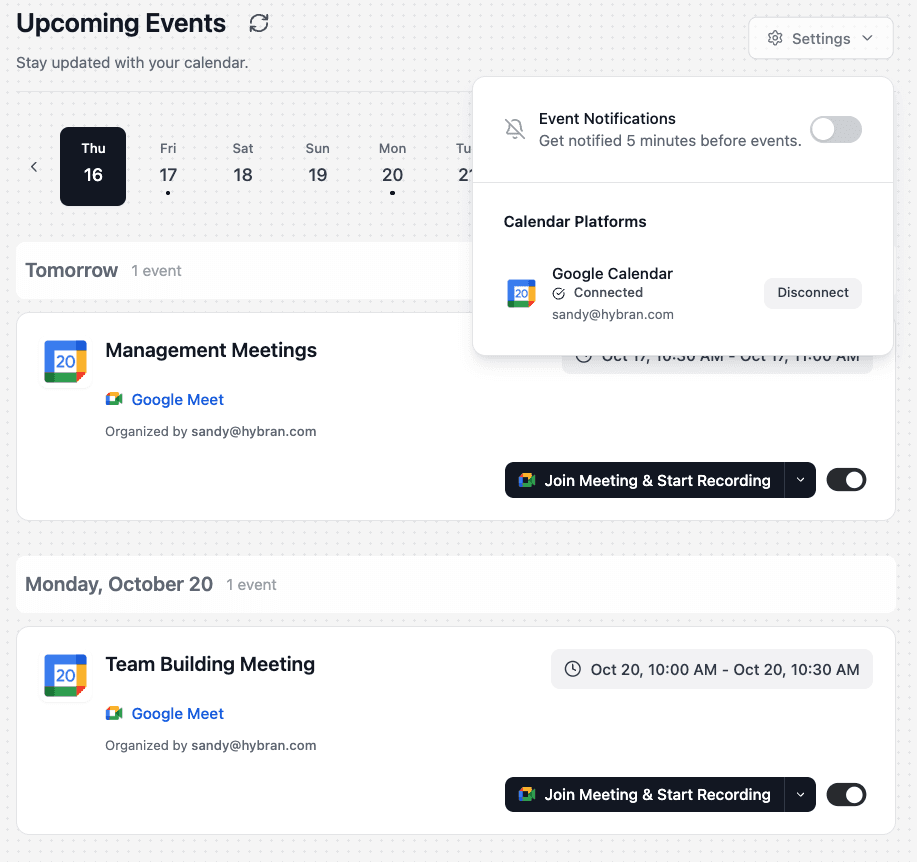Click Google Meet icon under Management Meetings
Screen dimensions: 917x862
point(114,399)
